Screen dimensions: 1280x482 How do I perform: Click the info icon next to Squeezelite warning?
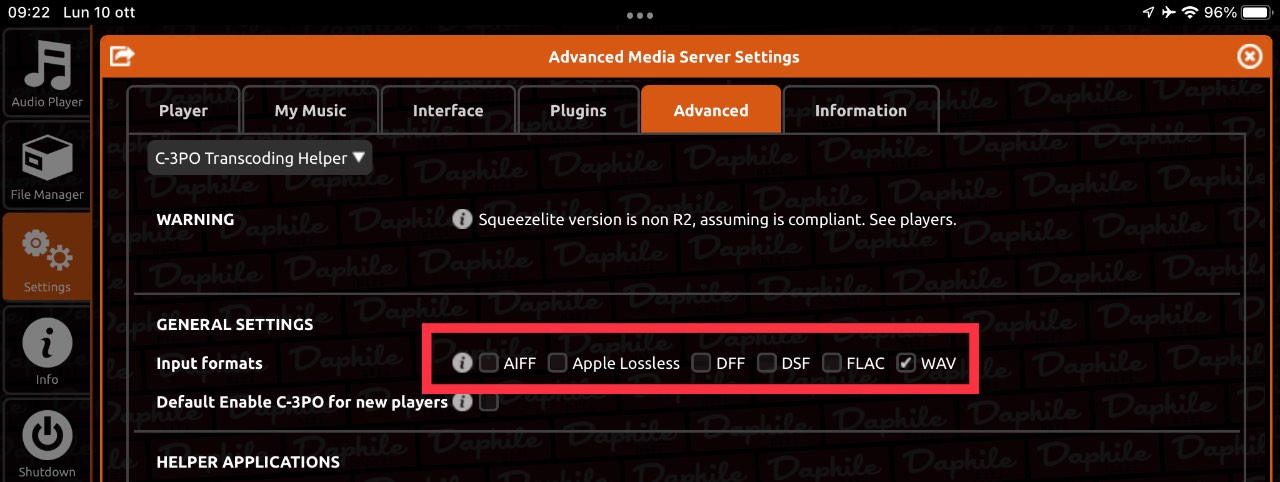pos(461,219)
